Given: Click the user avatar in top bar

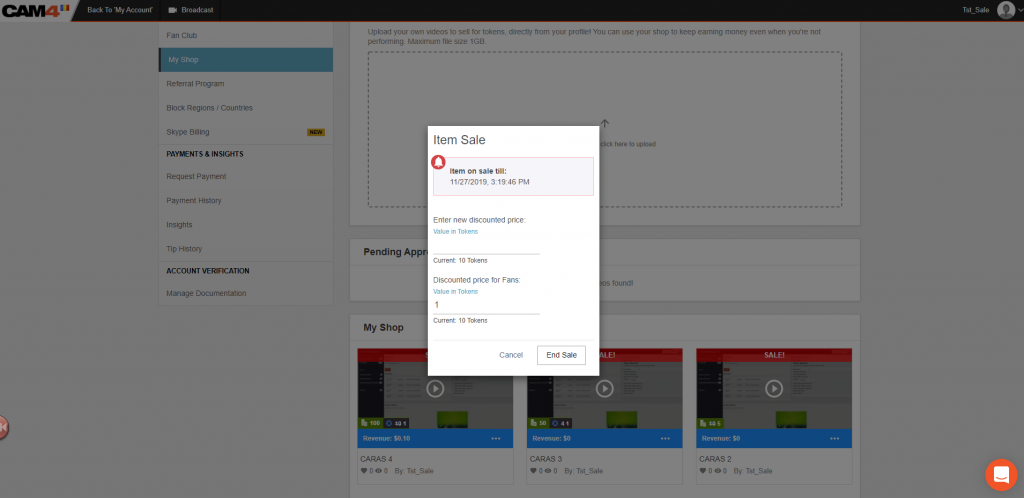Looking at the screenshot, I should coord(1005,10).
